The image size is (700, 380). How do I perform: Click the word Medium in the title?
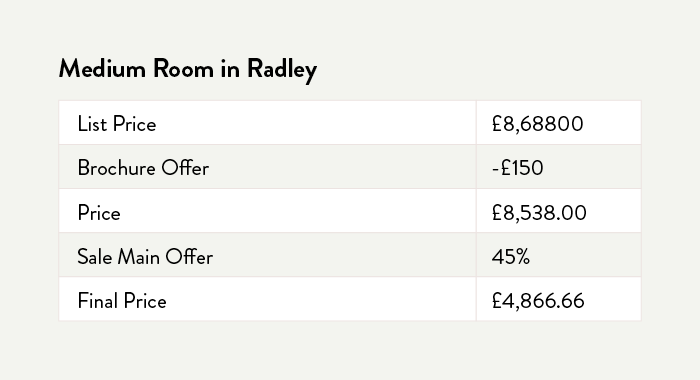tap(102, 68)
